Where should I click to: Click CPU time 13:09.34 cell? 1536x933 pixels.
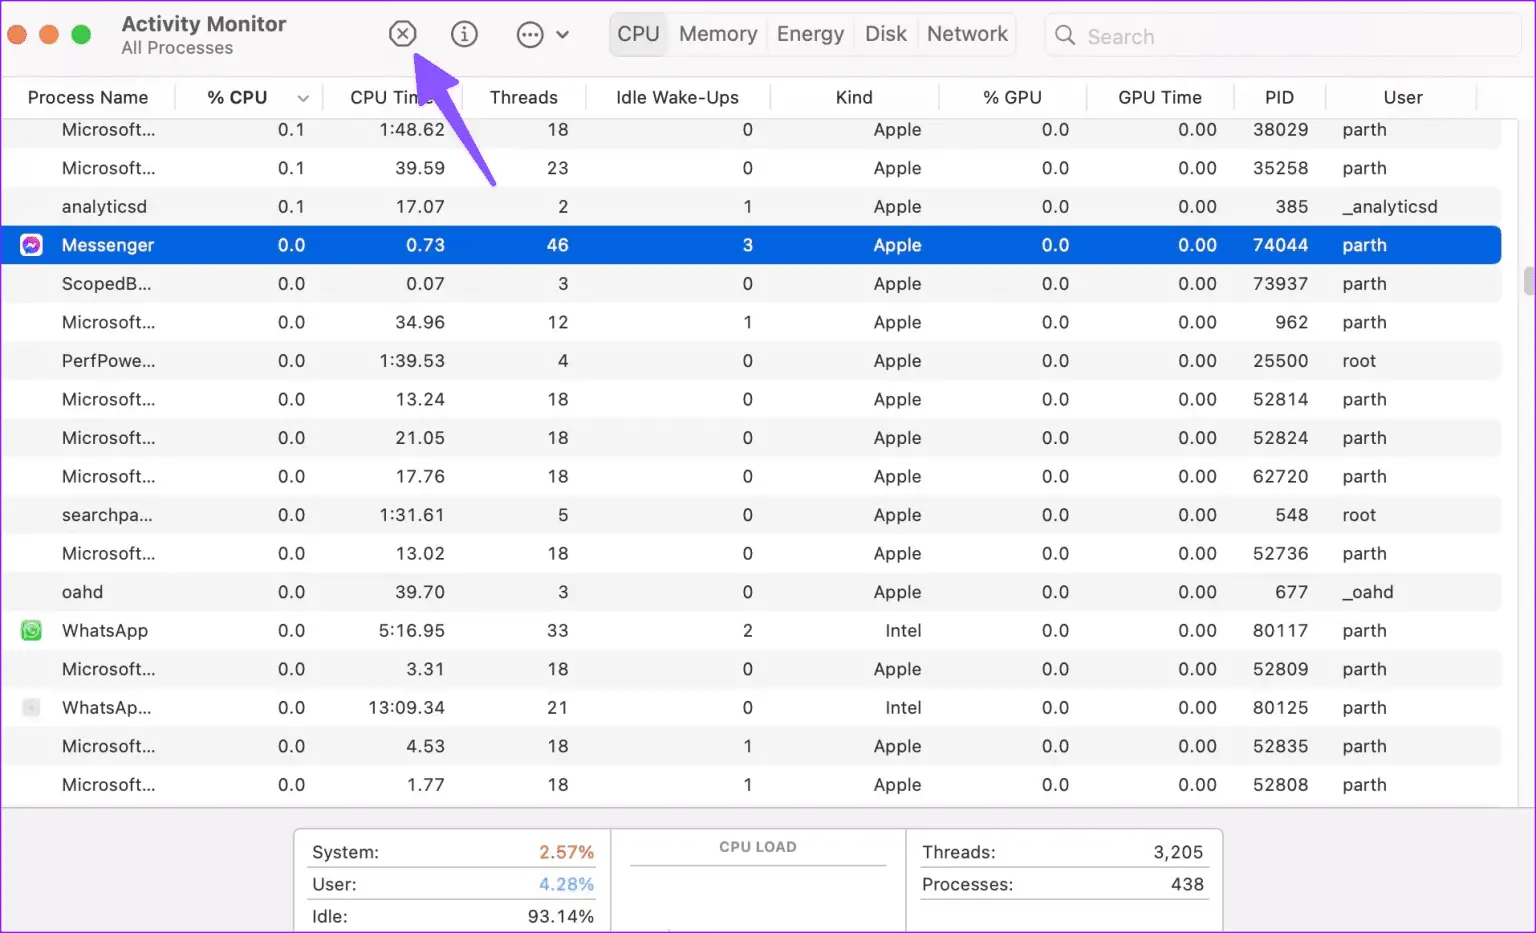pos(406,708)
